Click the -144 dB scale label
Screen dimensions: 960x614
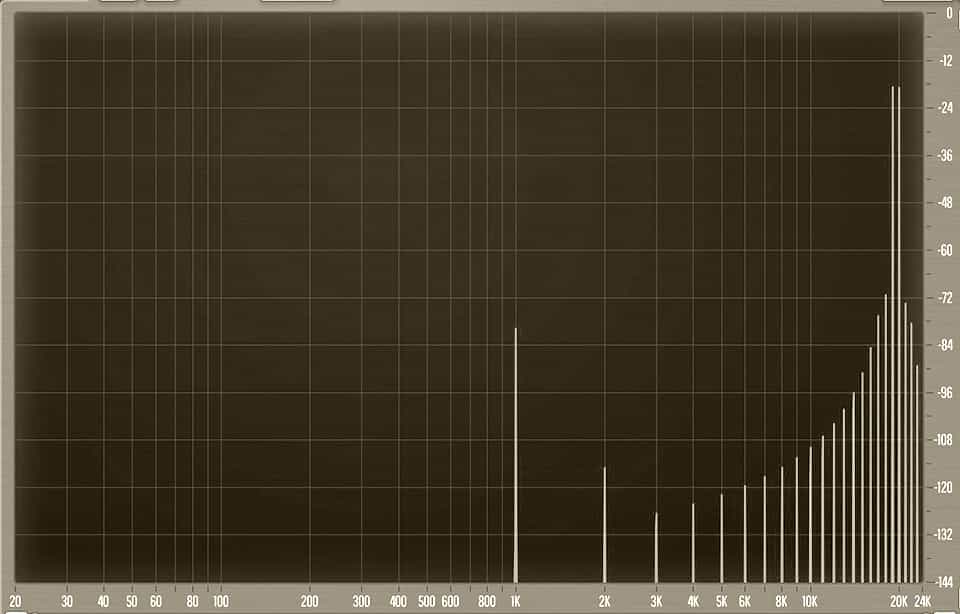(x=943, y=582)
